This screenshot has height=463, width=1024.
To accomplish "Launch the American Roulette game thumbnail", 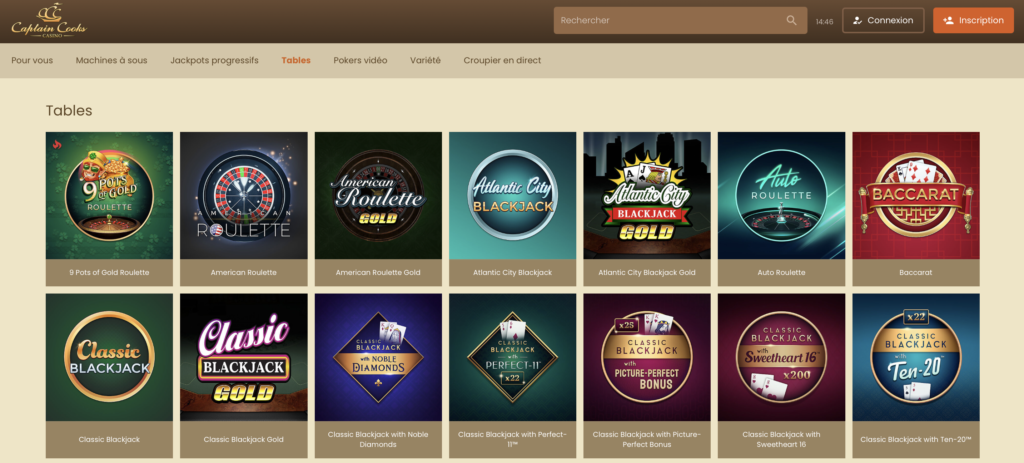I will [x=244, y=195].
